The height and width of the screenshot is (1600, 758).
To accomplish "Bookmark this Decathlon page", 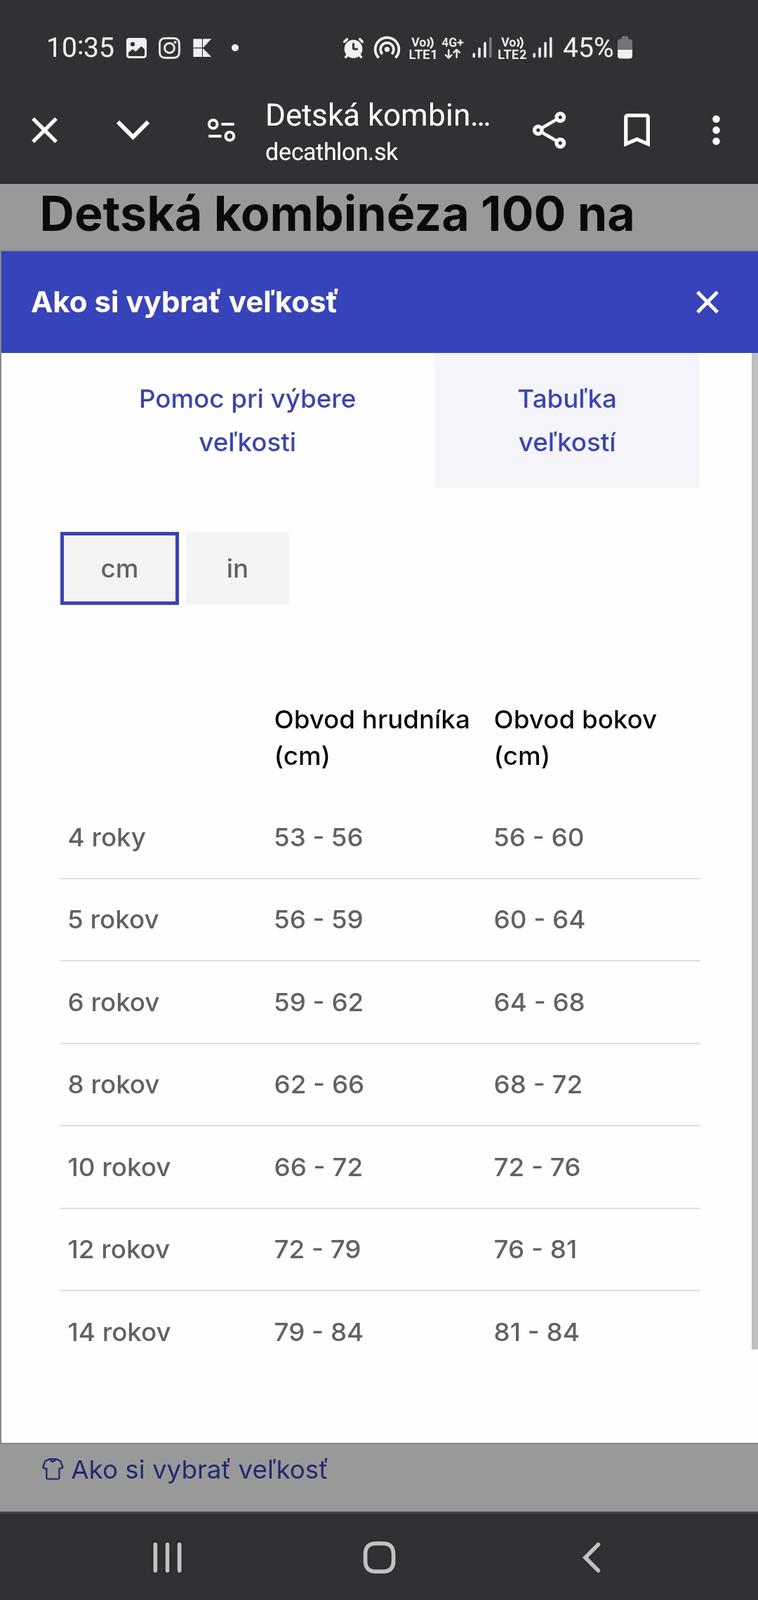I will [x=637, y=131].
